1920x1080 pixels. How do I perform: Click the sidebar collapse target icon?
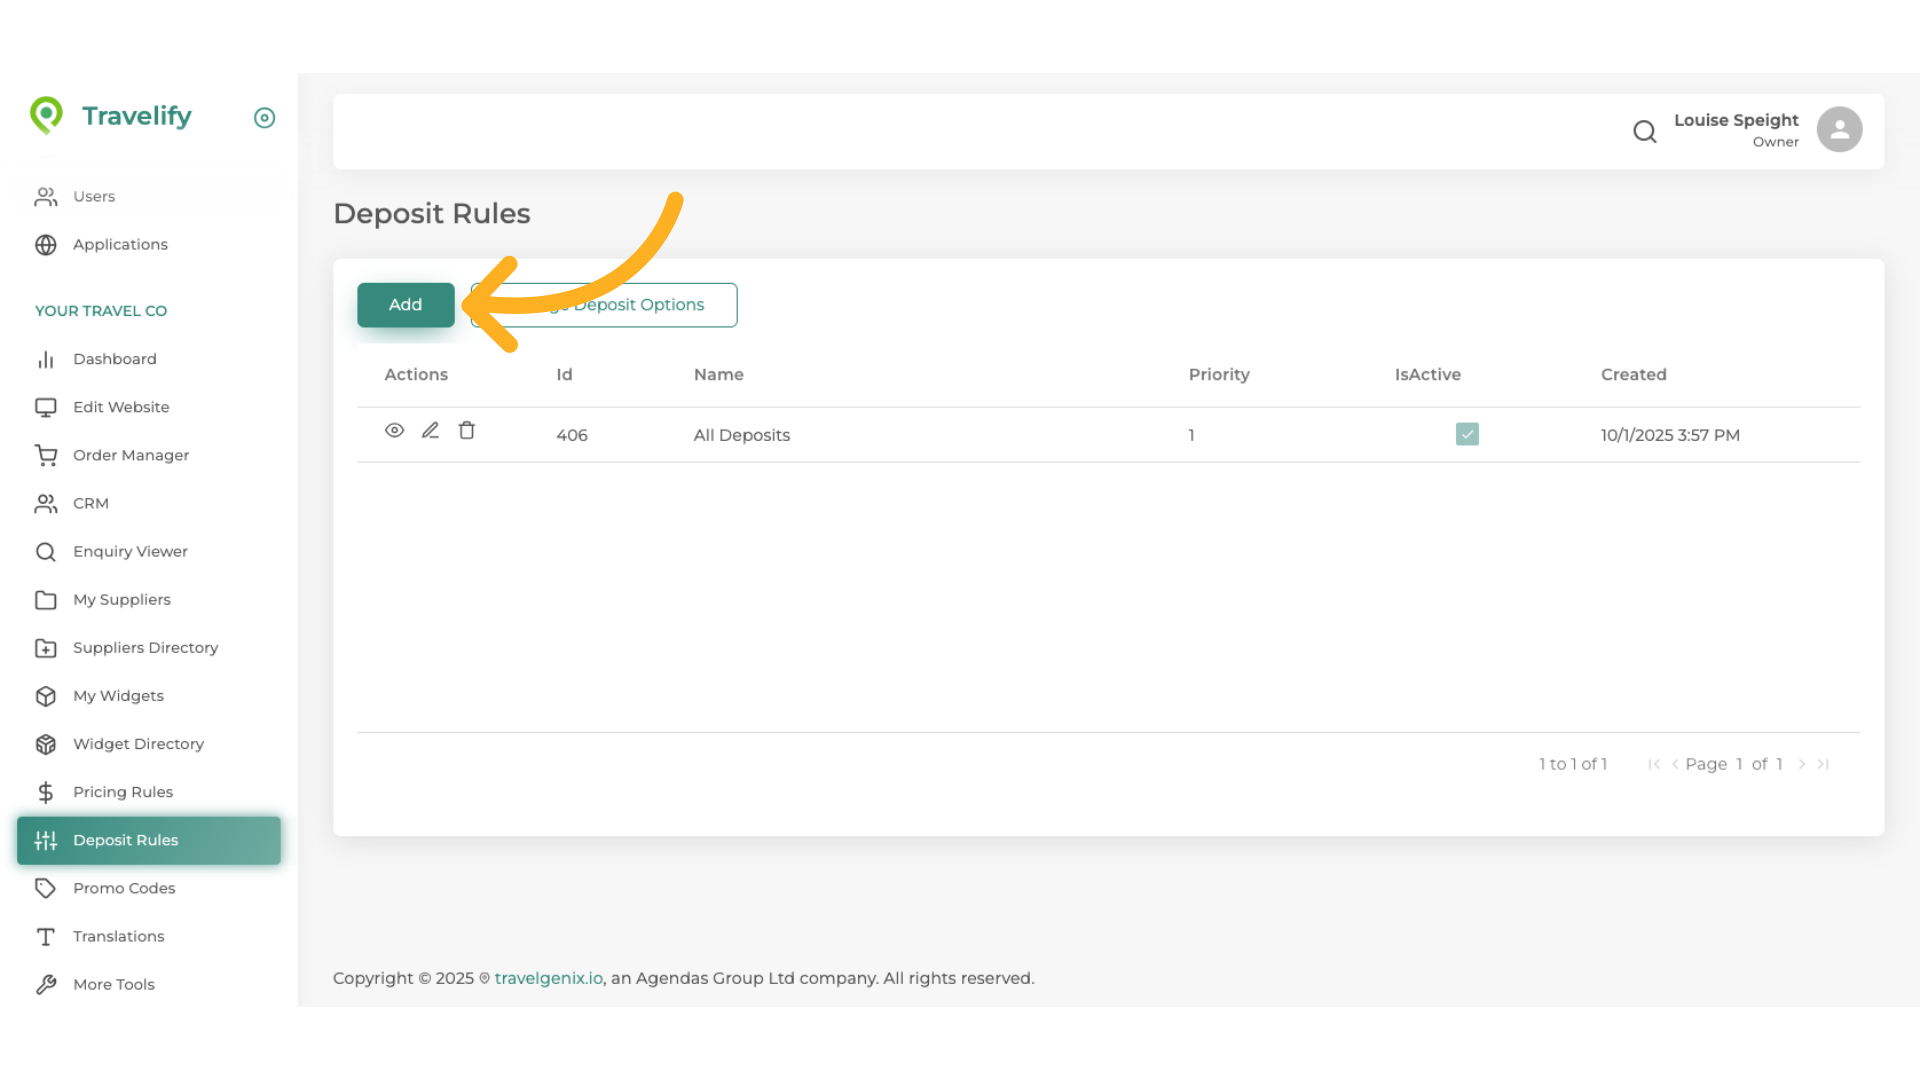264,118
